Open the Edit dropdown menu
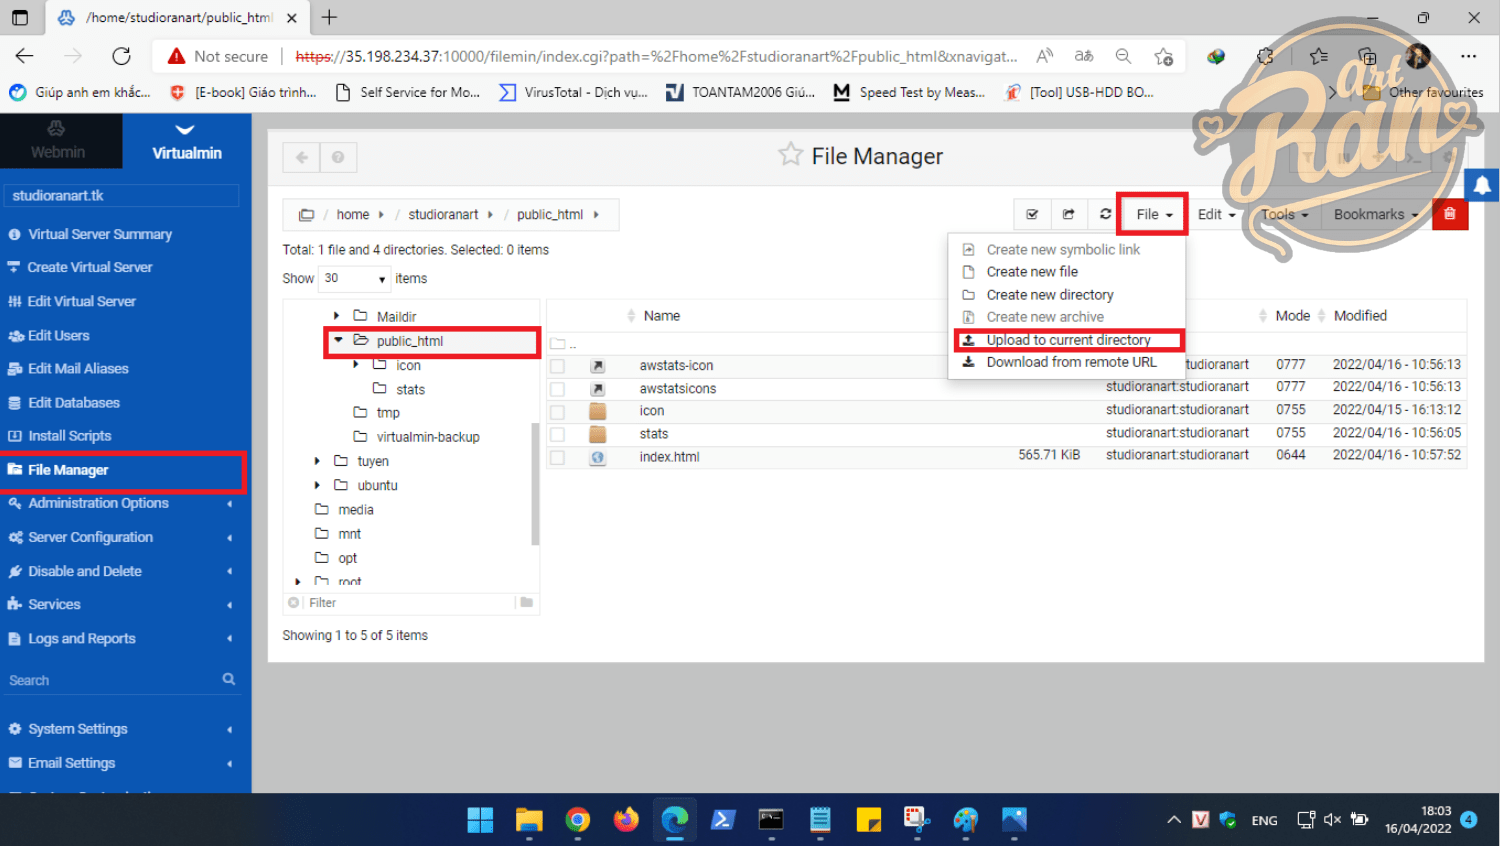Image resolution: width=1500 pixels, height=846 pixels. click(x=1216, y=214)
